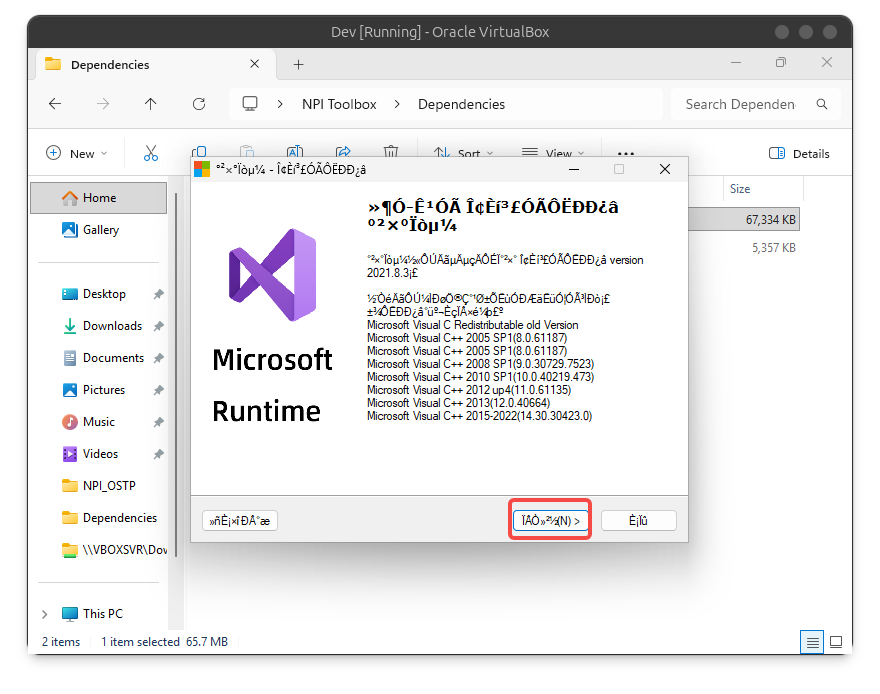This screenshot has width=880, height=694.
Task: Select the file row showing 67,334 KB
Action: 744,219
